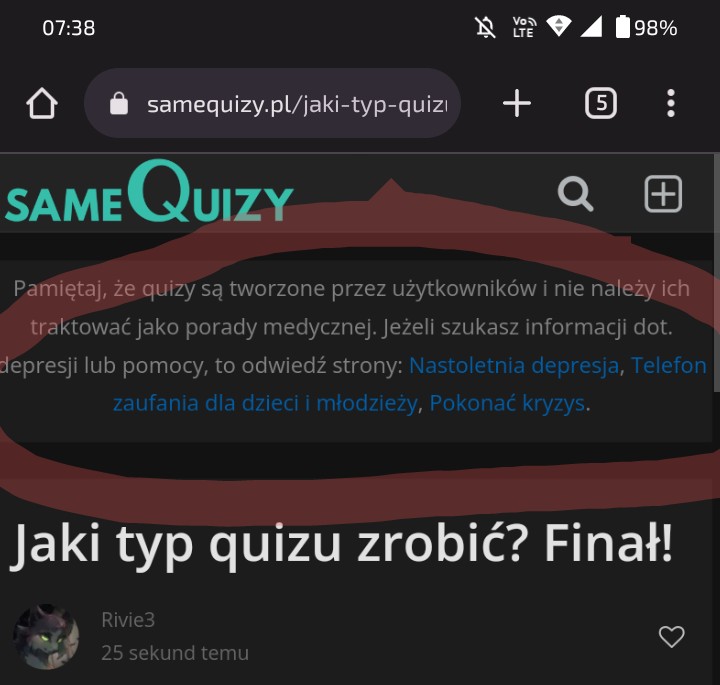Click the page scrollbar on right edge
Viewport: 720px width, 685px height.
[716, 273]
